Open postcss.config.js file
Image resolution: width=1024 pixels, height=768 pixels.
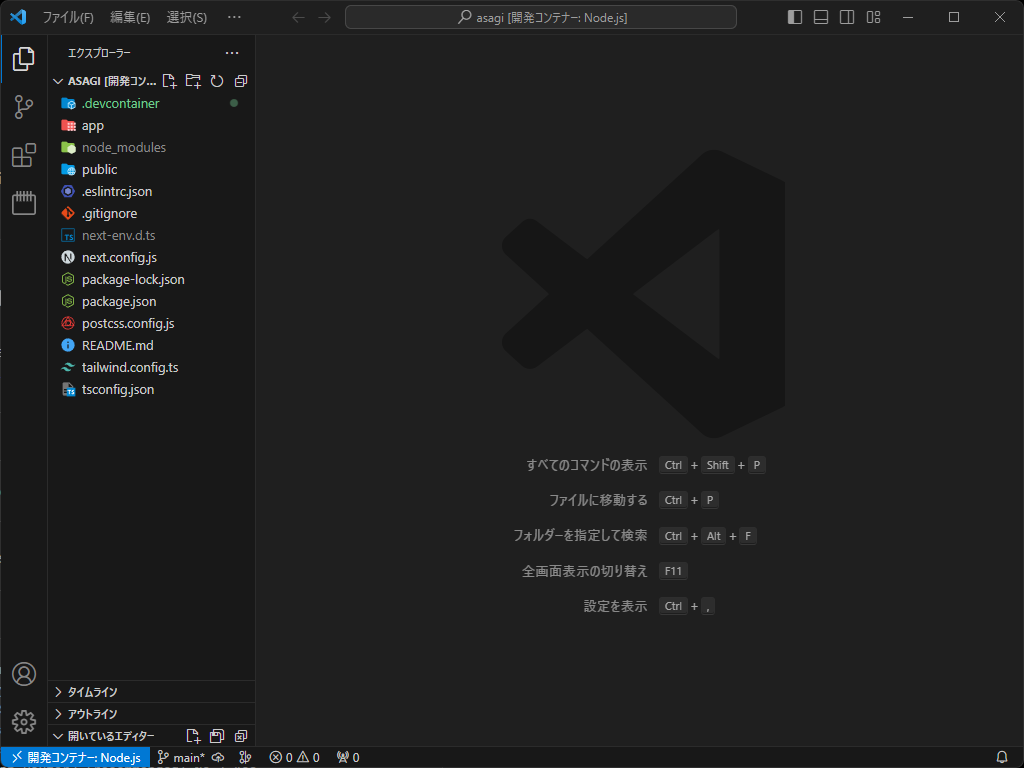click(150, 323)
